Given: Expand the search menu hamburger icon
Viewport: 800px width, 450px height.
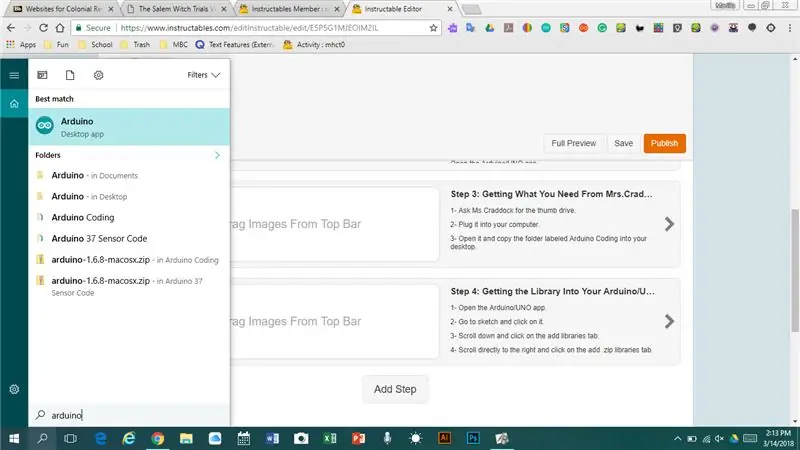Looking at the screenshot, I should [14, 76].
